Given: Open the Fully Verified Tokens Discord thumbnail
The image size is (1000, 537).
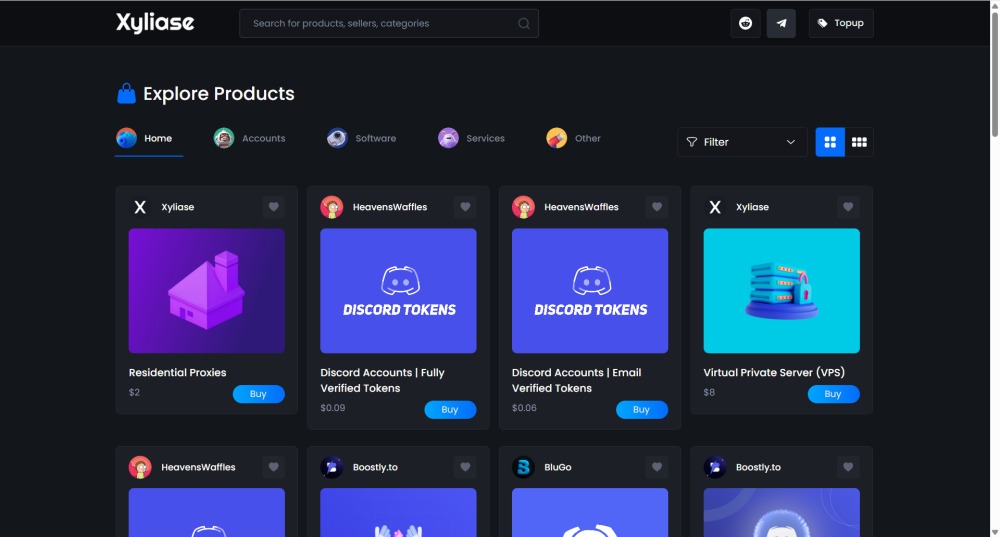Looking at the screenshot, I should tap(398, 291).
